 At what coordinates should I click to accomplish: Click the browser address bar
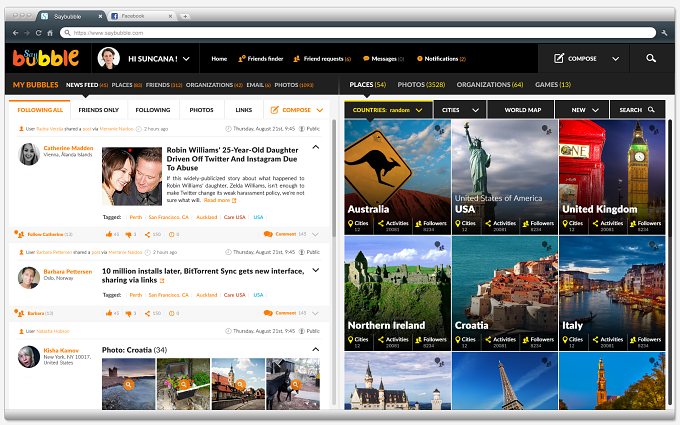pos(358,33)
